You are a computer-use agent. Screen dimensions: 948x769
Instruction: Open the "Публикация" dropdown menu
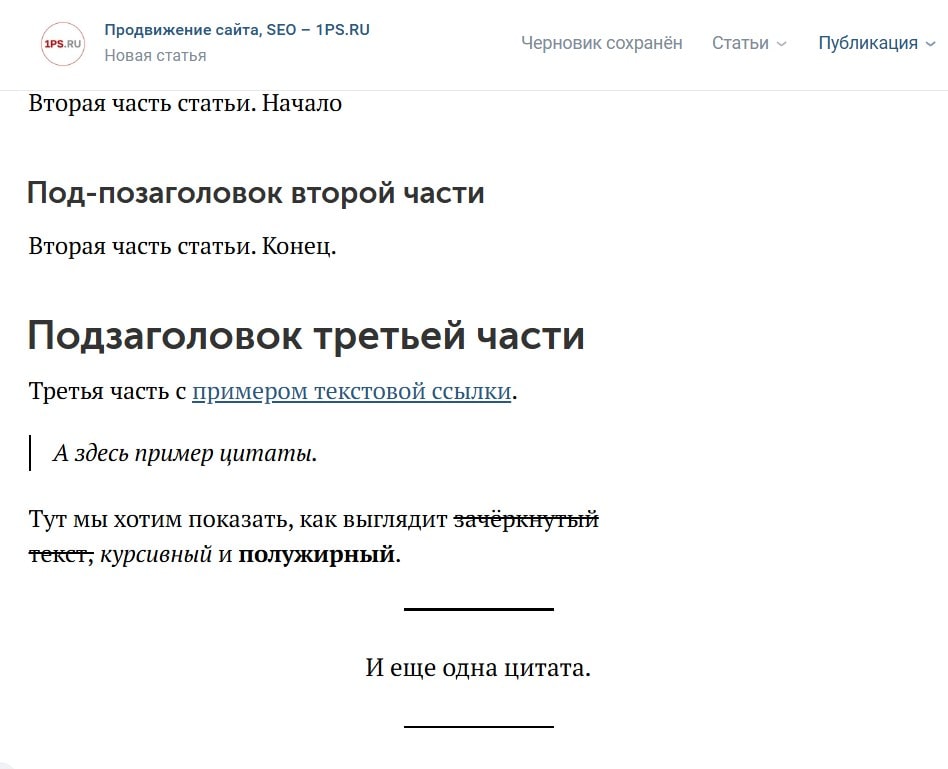877,44
